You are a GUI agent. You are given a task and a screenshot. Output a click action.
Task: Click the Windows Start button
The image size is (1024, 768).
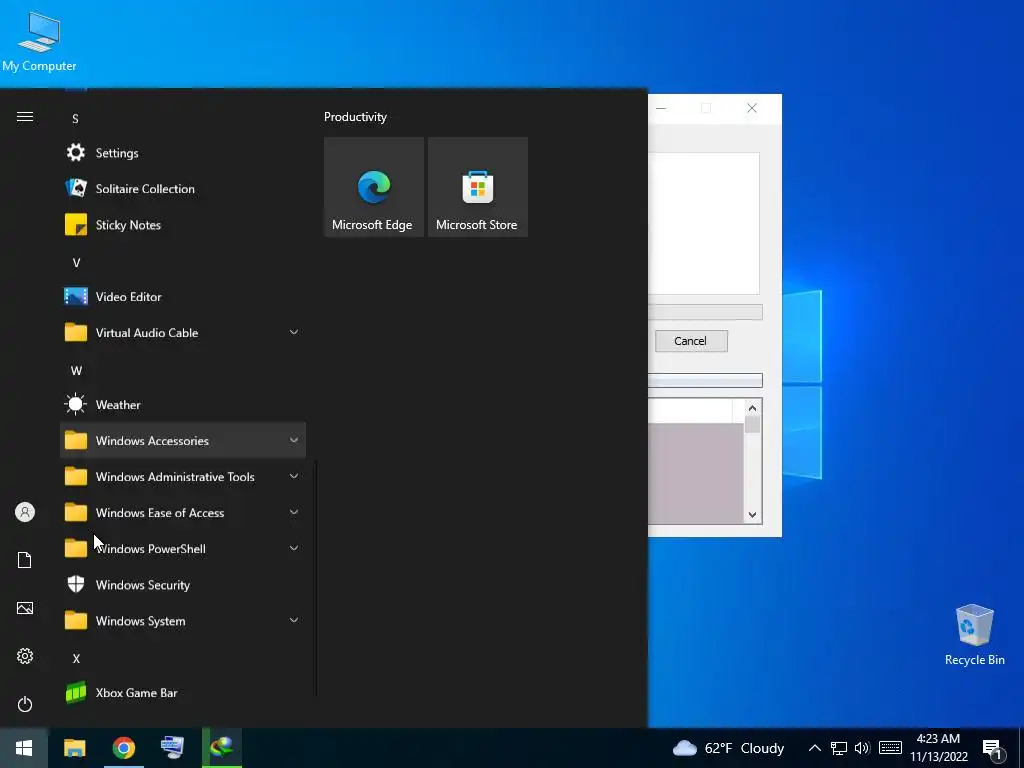[x=24, y=748]
